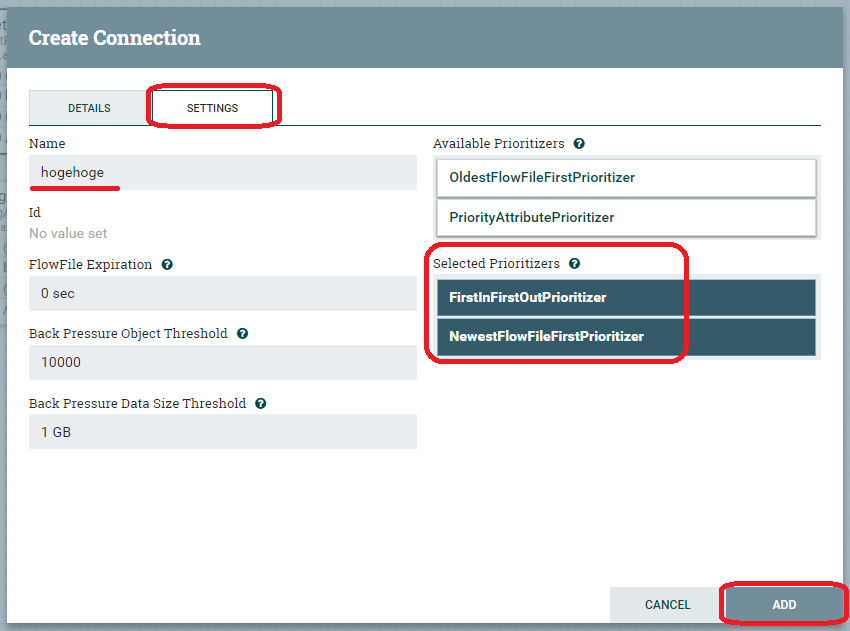The image size is (850, 631).
Task: Click the Create Connection dialog title
Action: (114, 38)
